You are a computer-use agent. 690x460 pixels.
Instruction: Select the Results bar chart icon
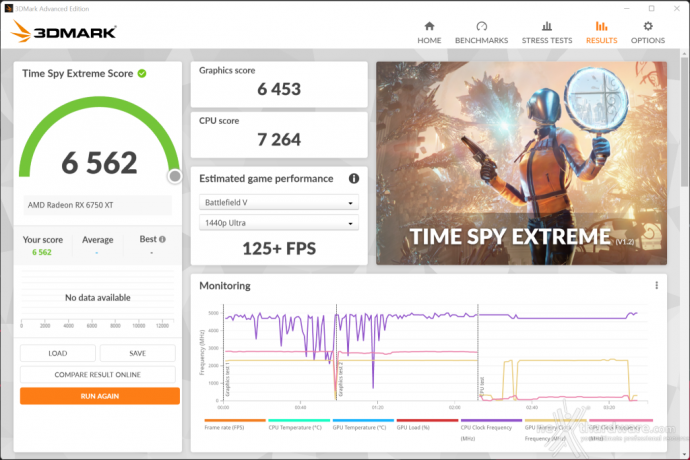pyautogui.click(x=601, y=26)
